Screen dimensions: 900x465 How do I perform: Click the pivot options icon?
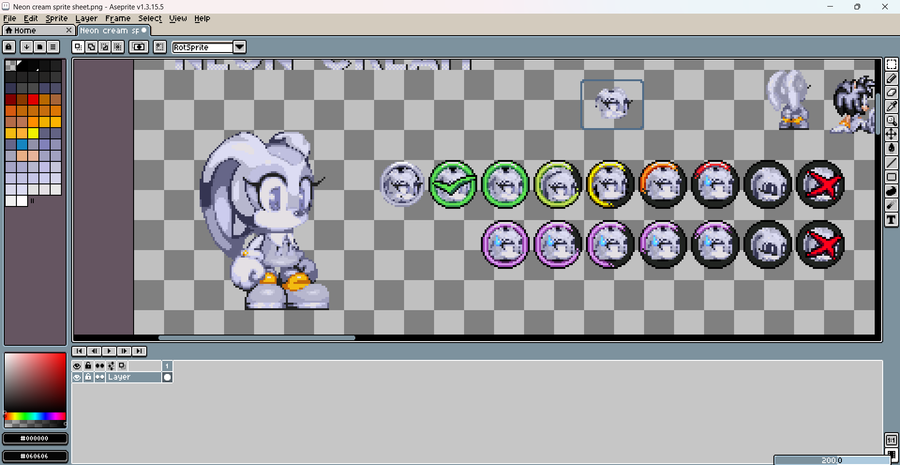(x=160, y=47)
